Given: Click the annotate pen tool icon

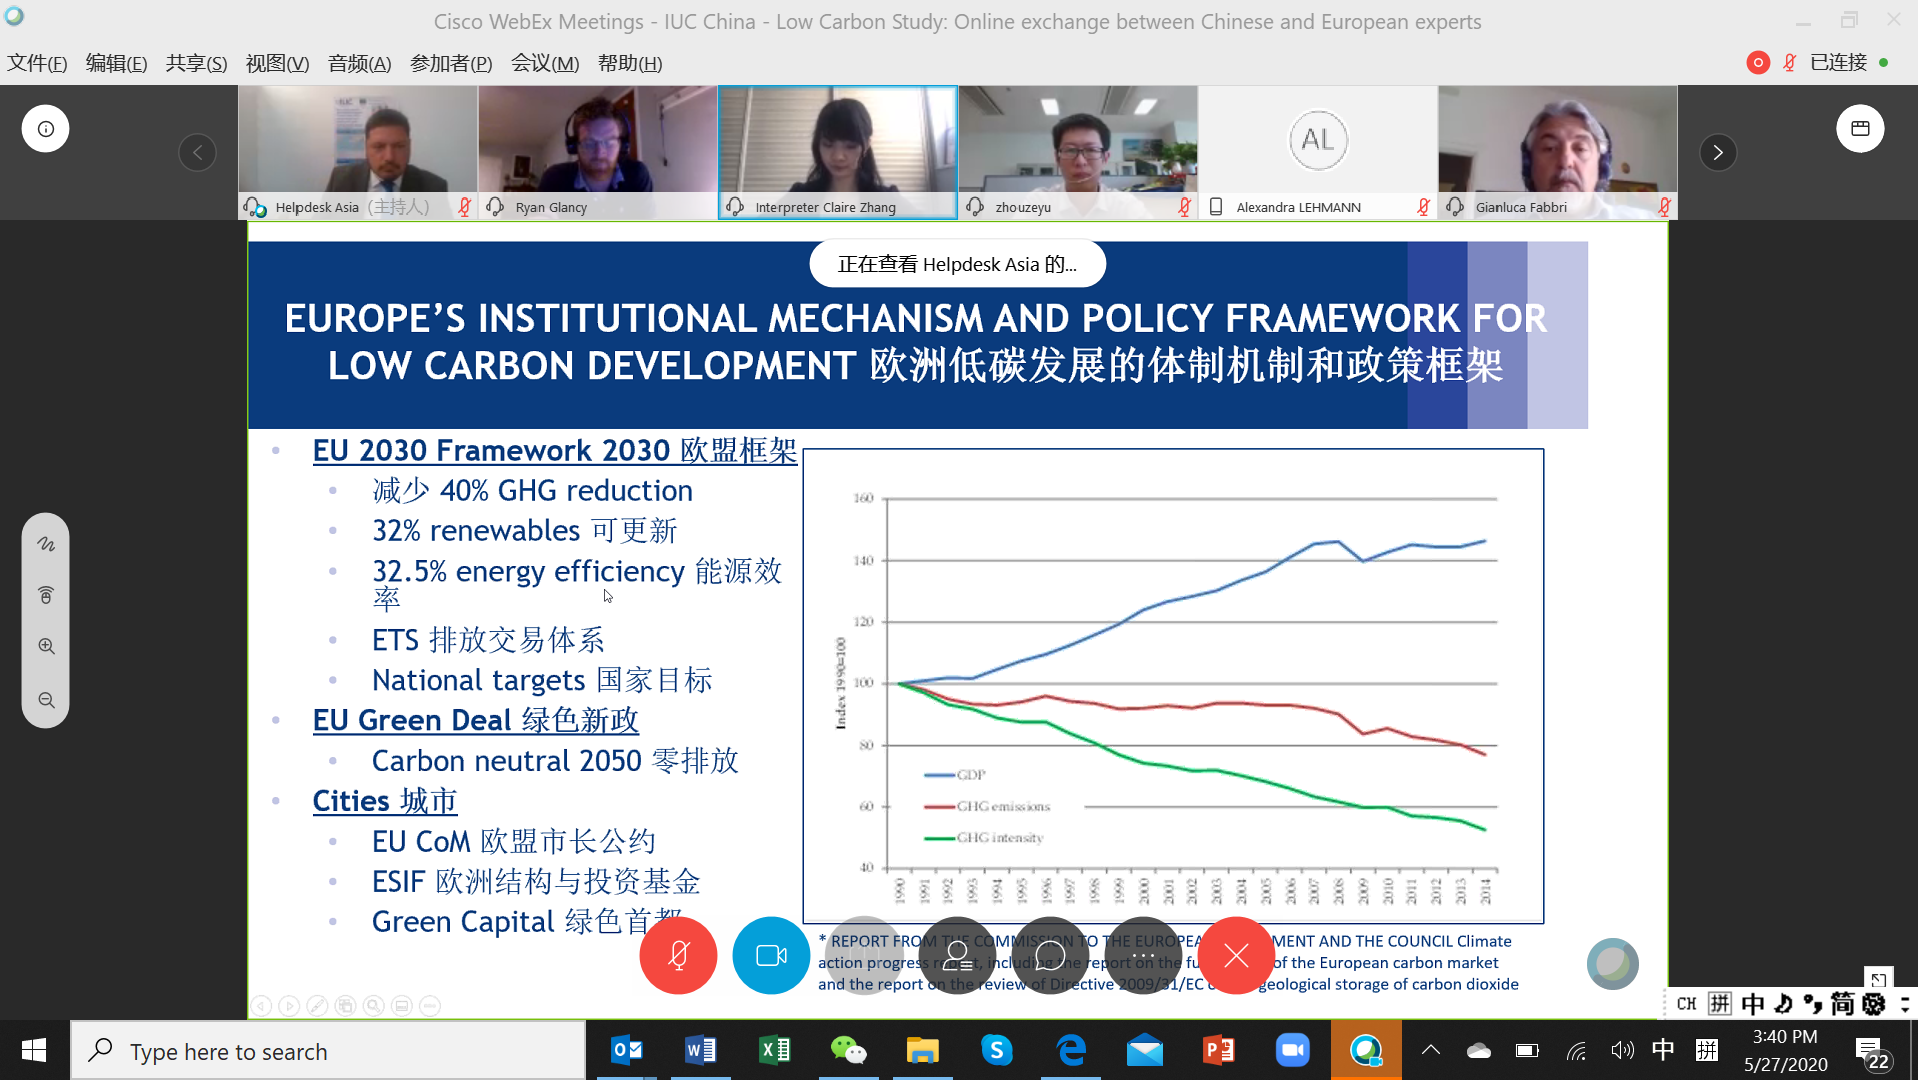Looking at the screenshot, I should coord(46,544).
